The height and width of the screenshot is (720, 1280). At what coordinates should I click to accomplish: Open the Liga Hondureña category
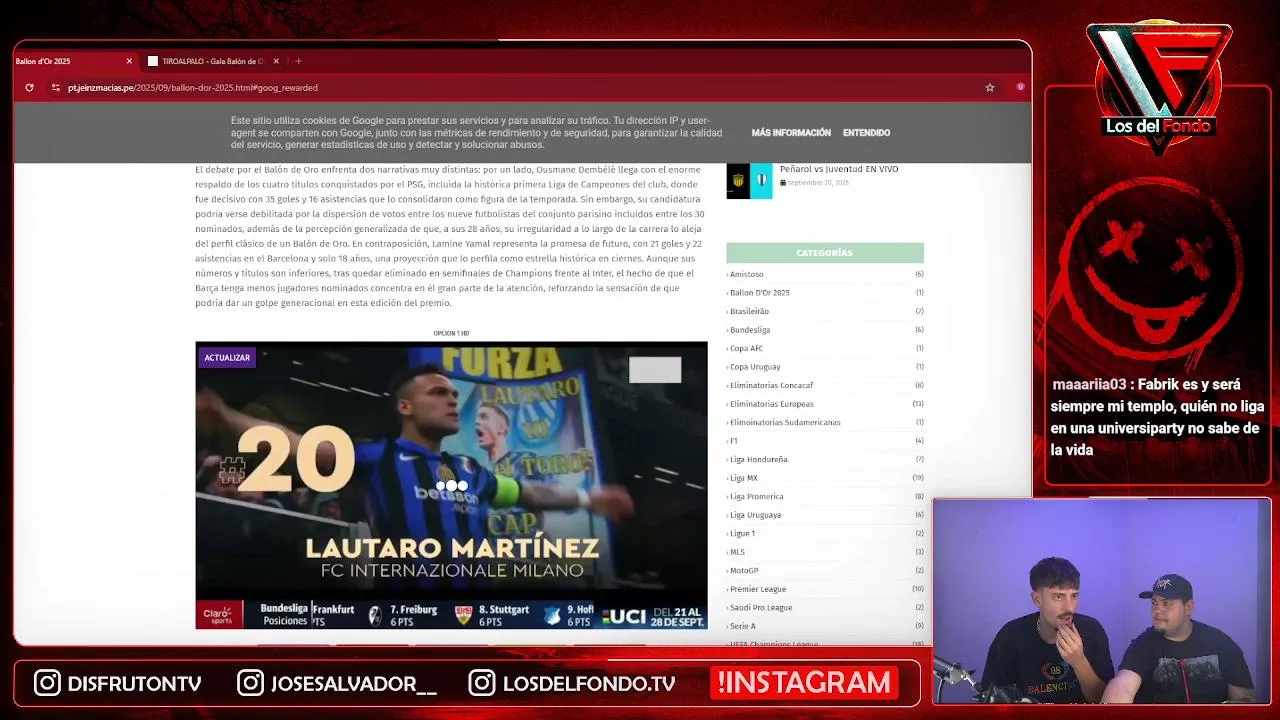point(758,459)
